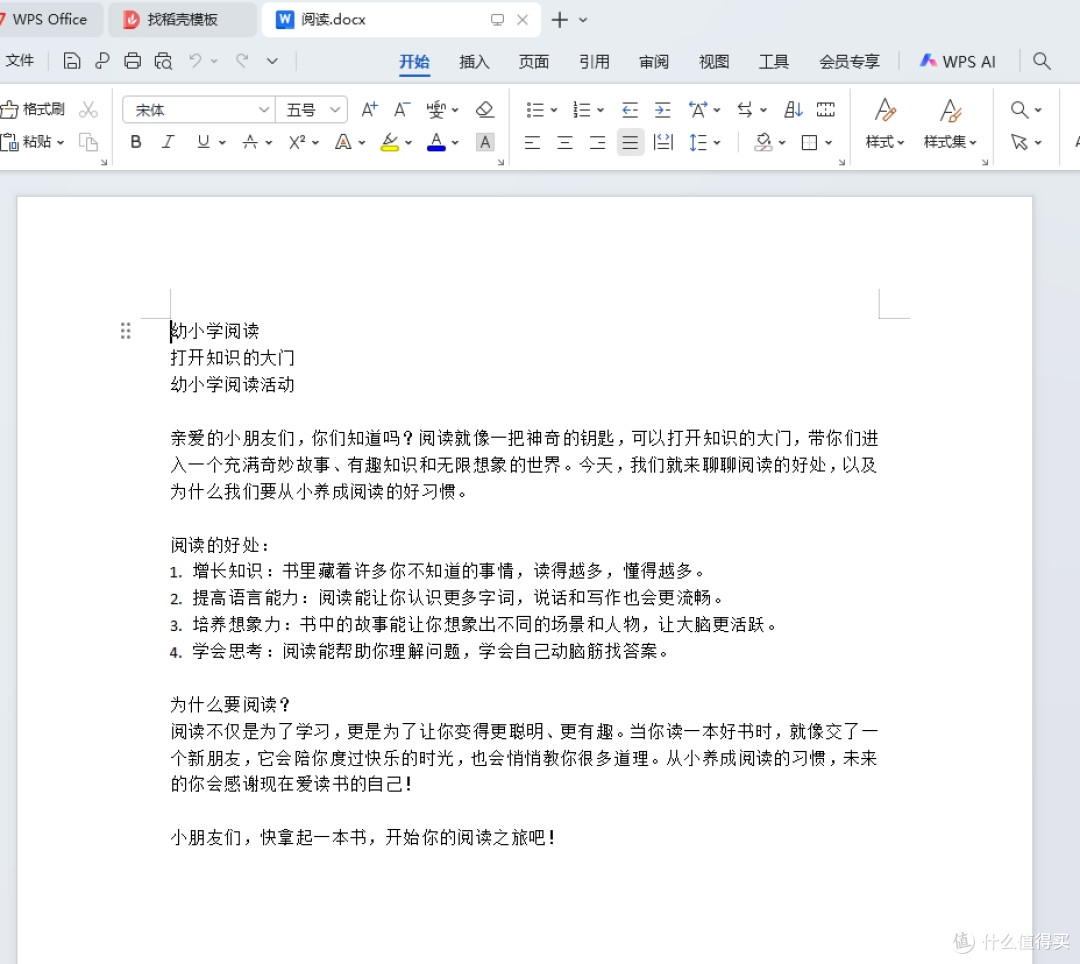1080x964 pixels.
Task: Click the Sort icon
Action: pos(793,109)
